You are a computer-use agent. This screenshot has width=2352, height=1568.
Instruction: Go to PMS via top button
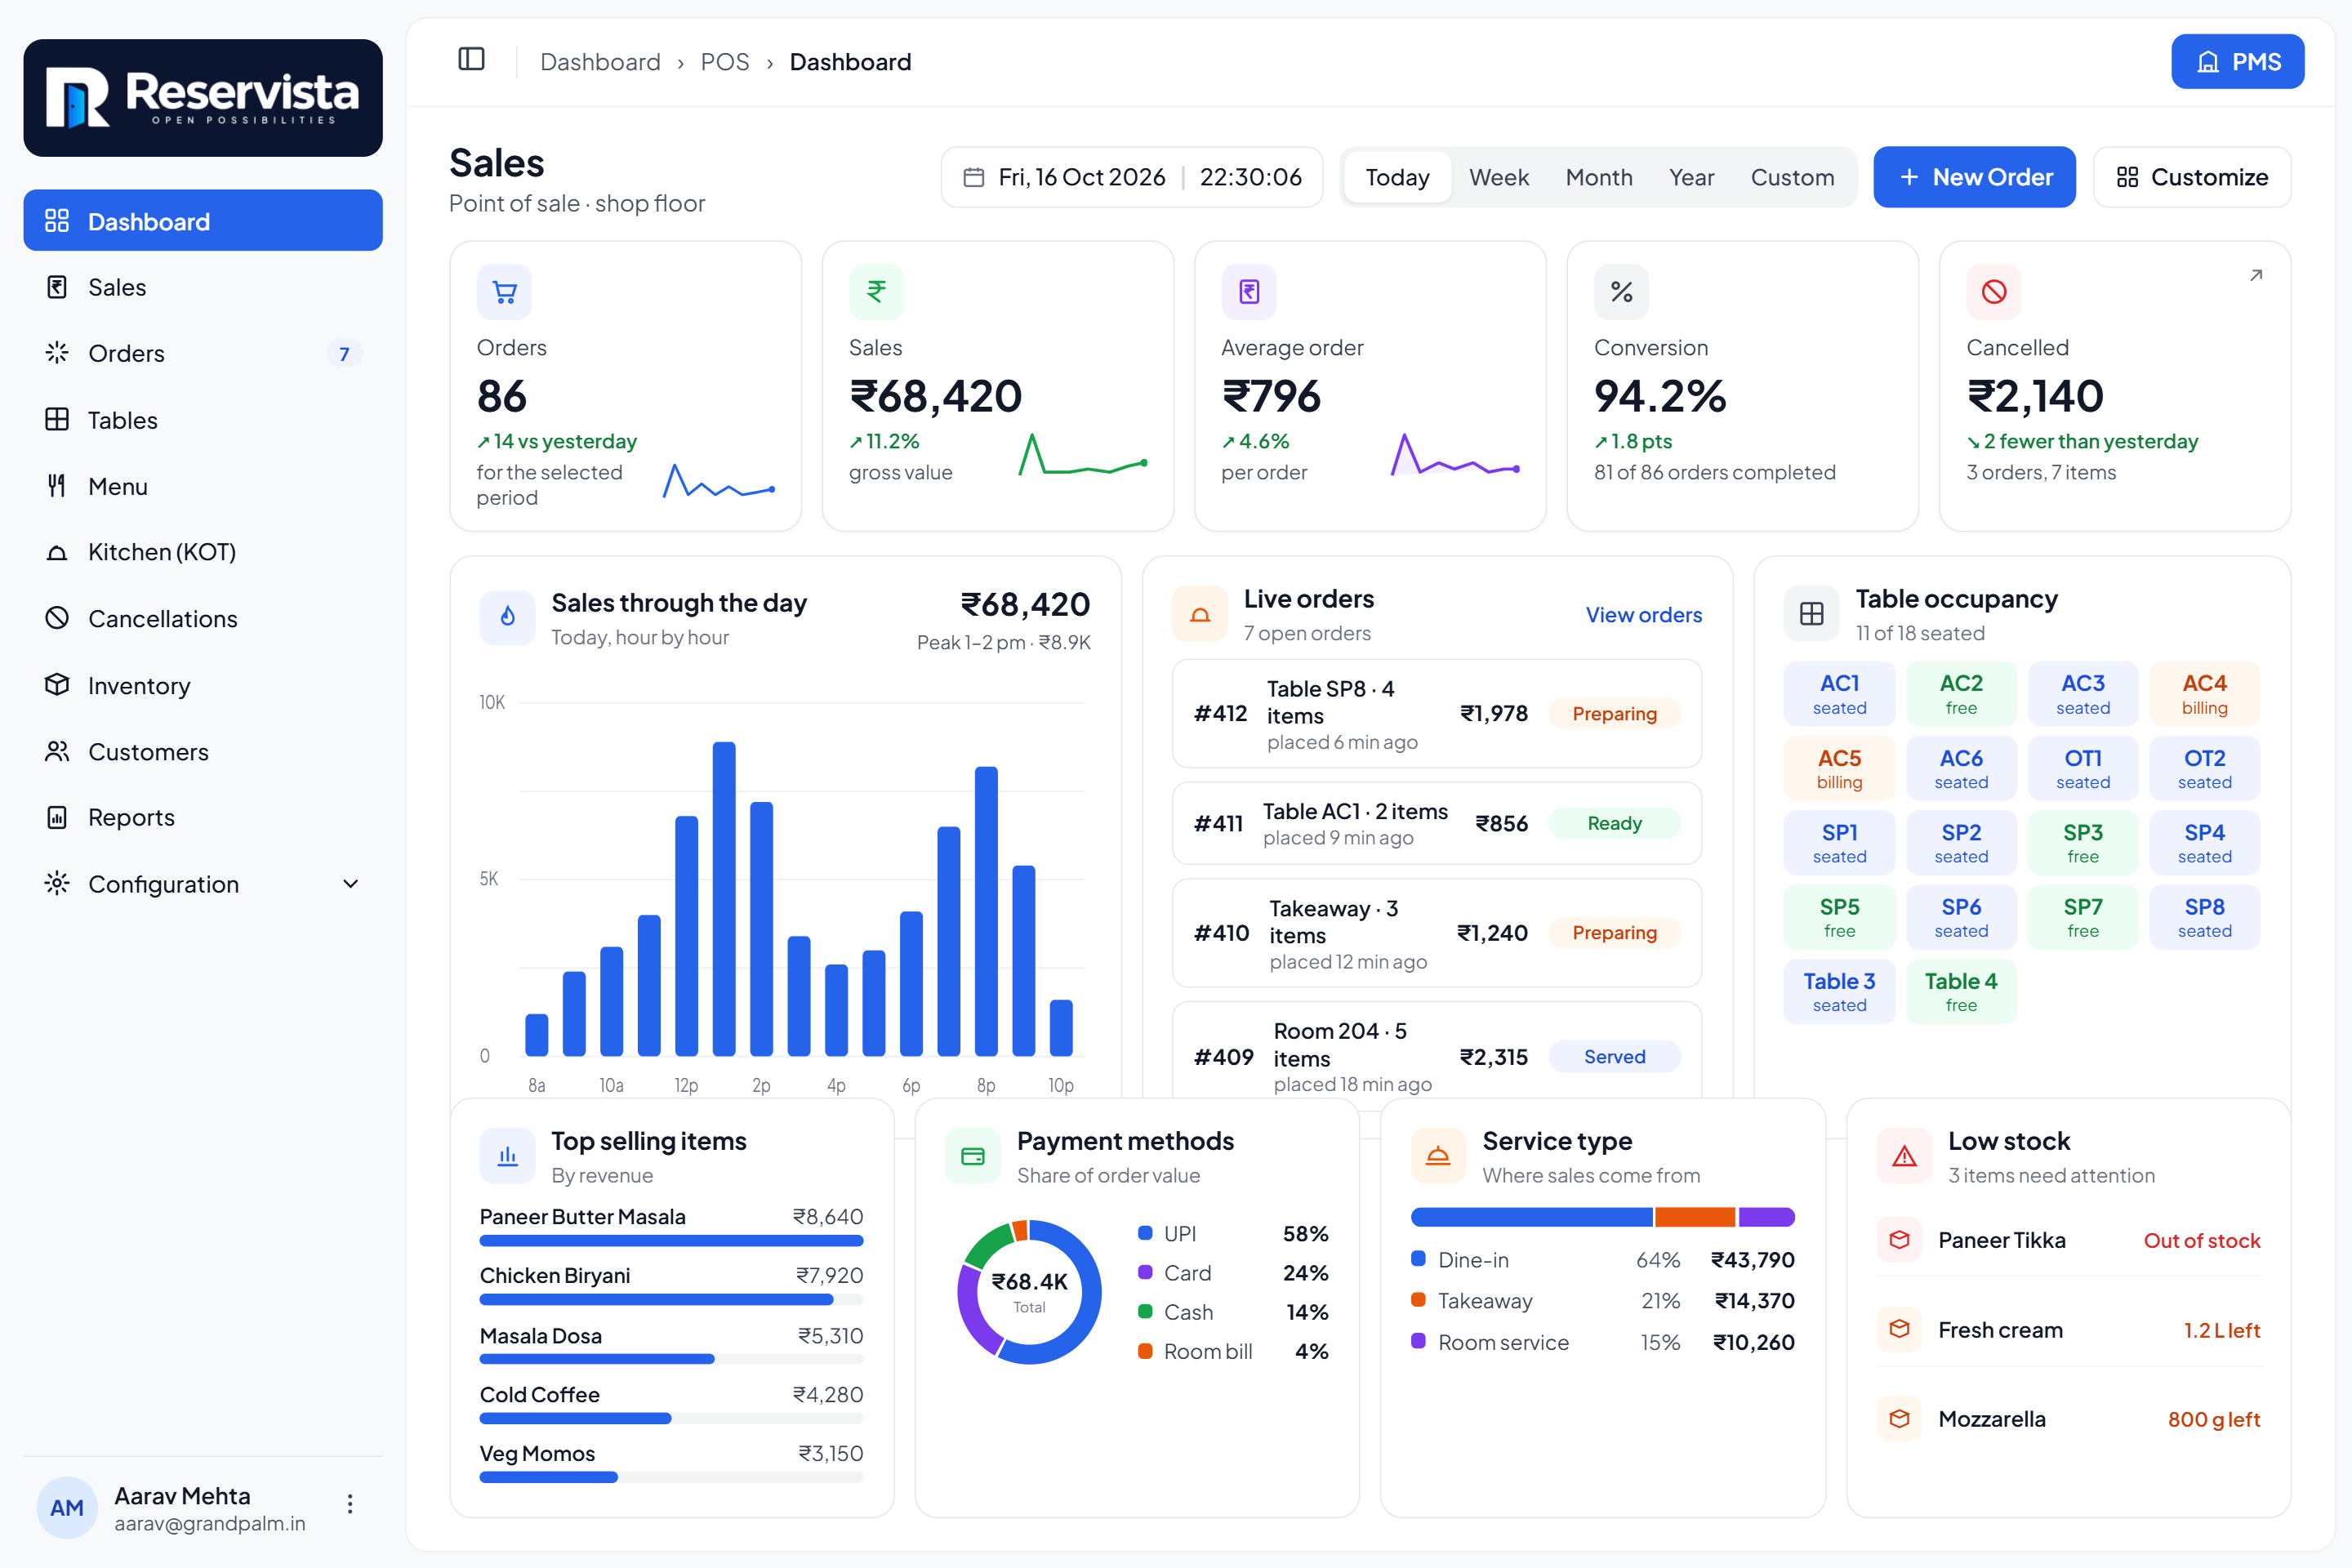coord(2237,62)
